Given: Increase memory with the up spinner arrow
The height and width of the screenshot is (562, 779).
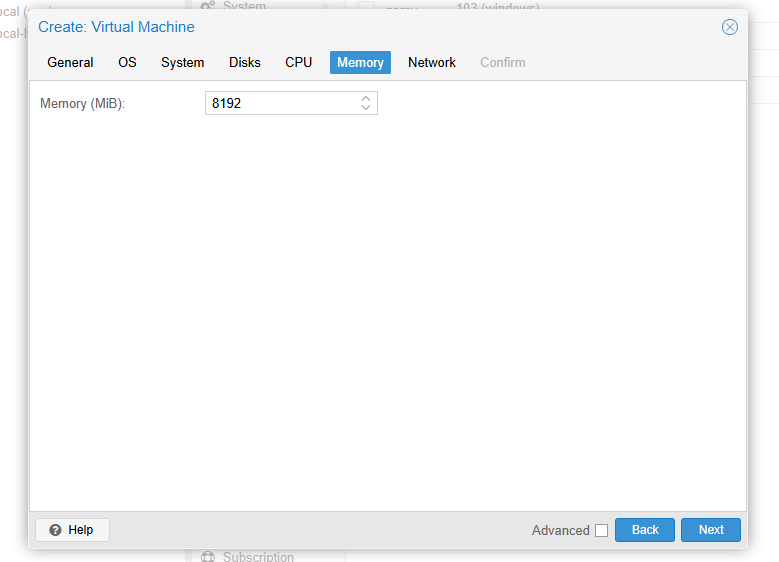Looking at the screenshot, I should [366, 98].
